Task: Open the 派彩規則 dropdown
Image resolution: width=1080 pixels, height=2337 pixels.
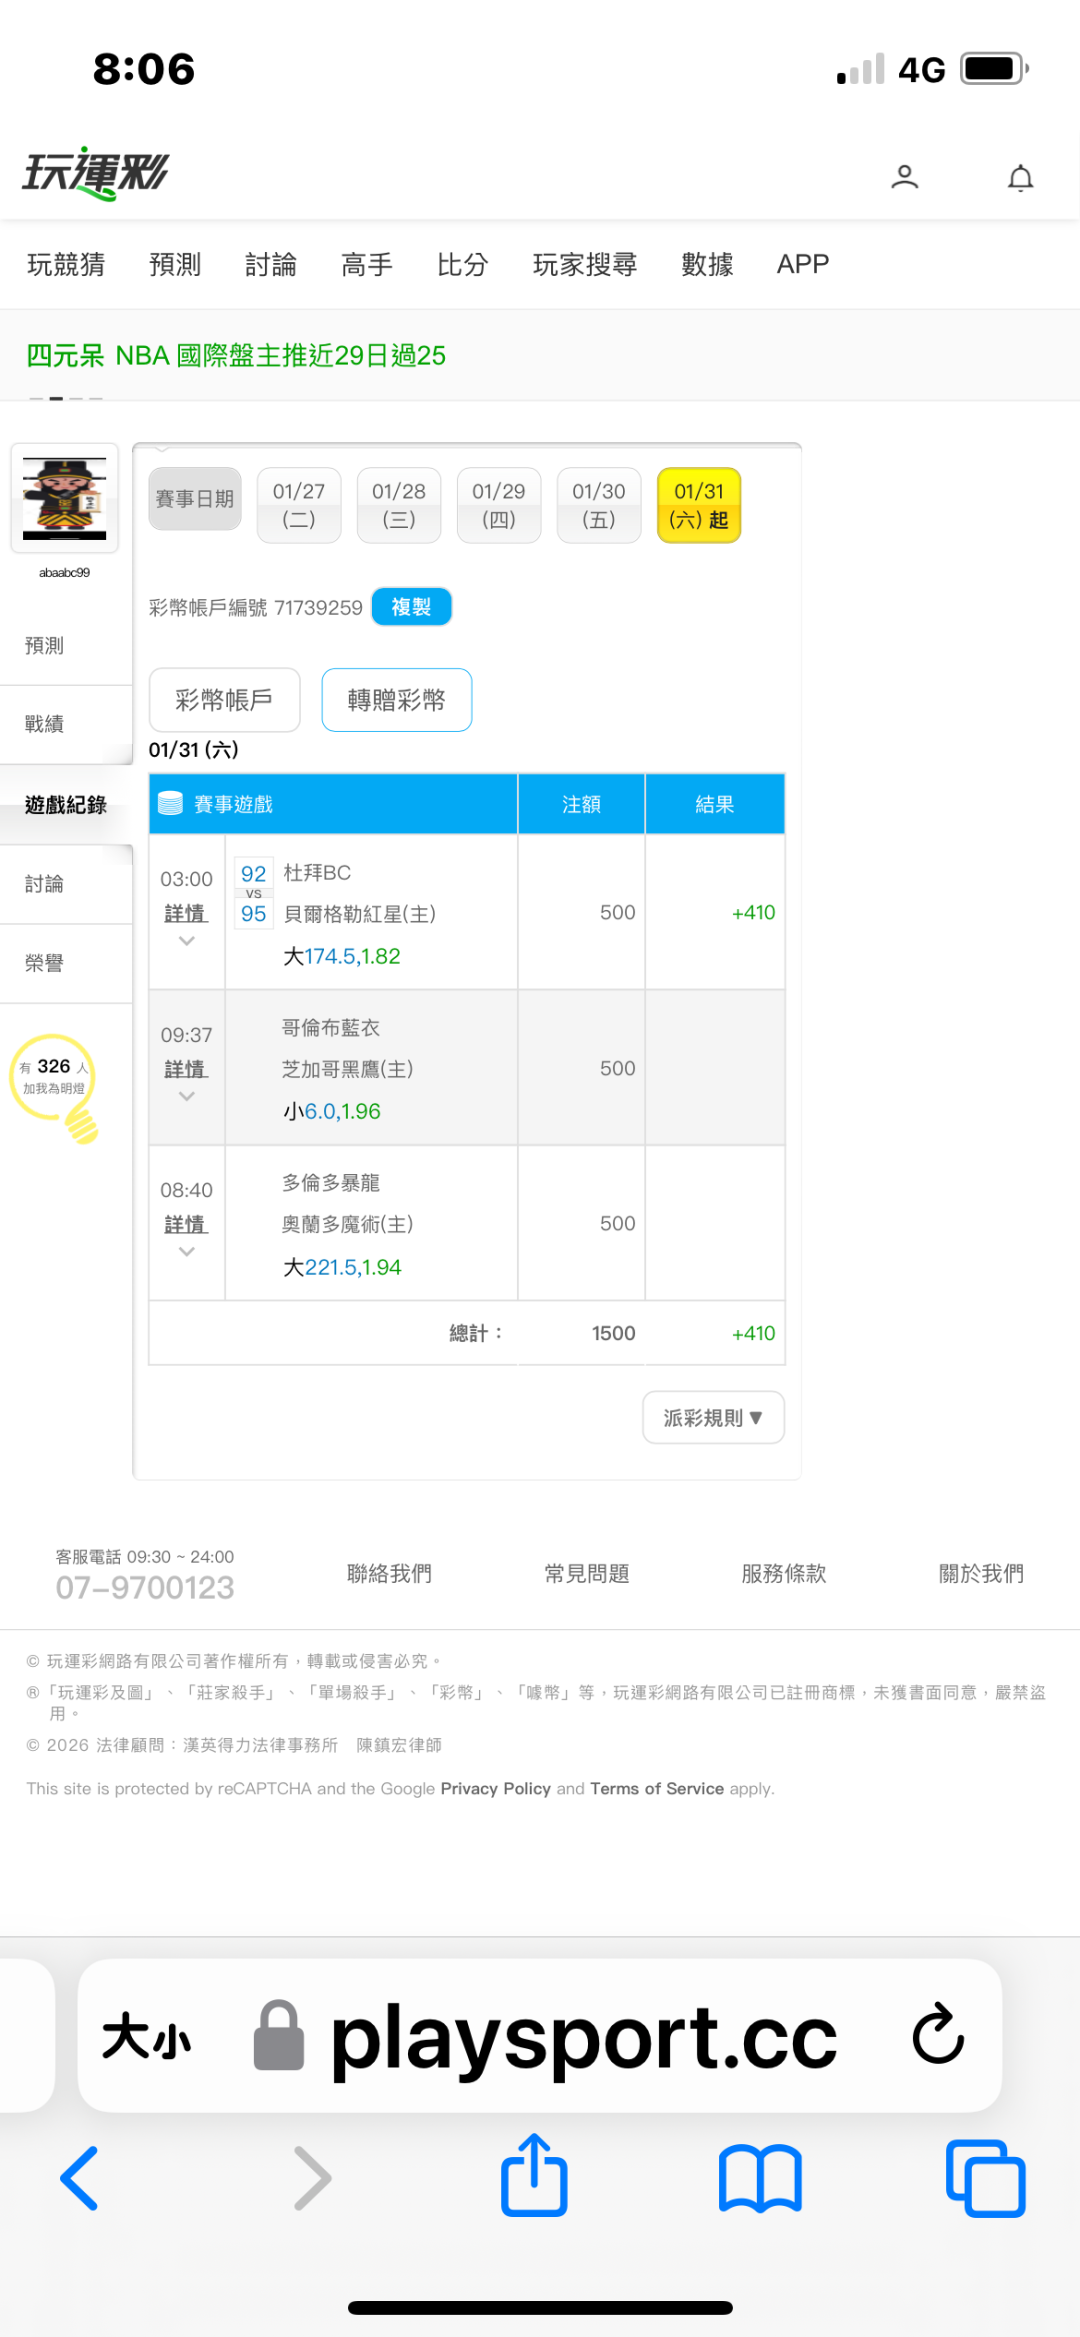Action: click(713, 1417)
